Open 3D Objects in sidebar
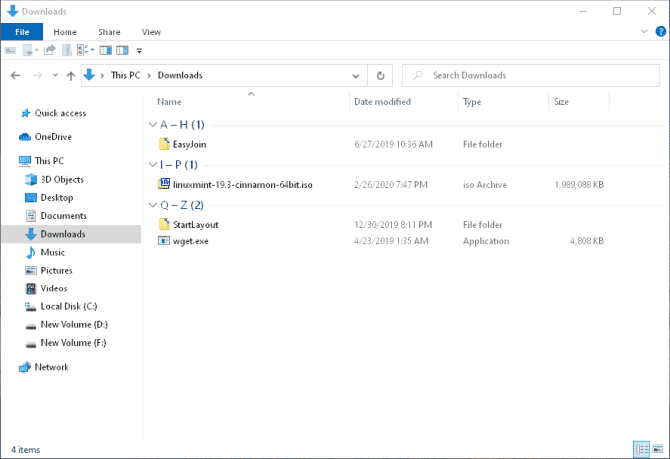The width and height of the screenshot is (670, 459). click(x=62, y=179)
